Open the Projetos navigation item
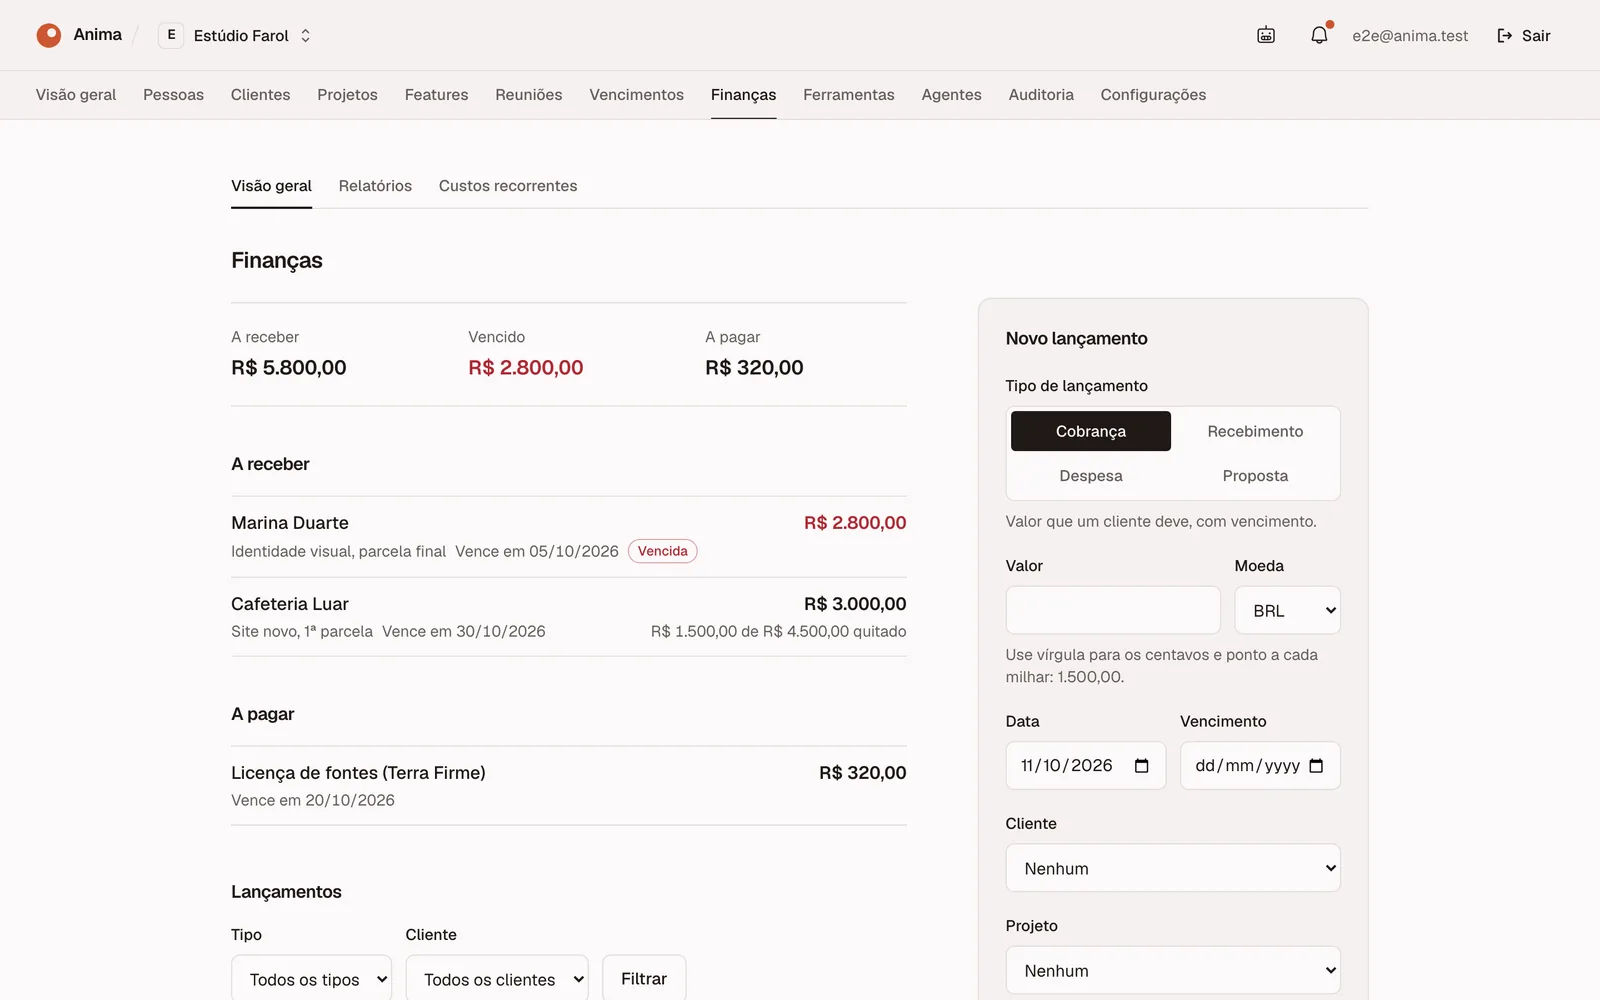The width and height of the screenshot is (1600, 1000). click(347, 95)
